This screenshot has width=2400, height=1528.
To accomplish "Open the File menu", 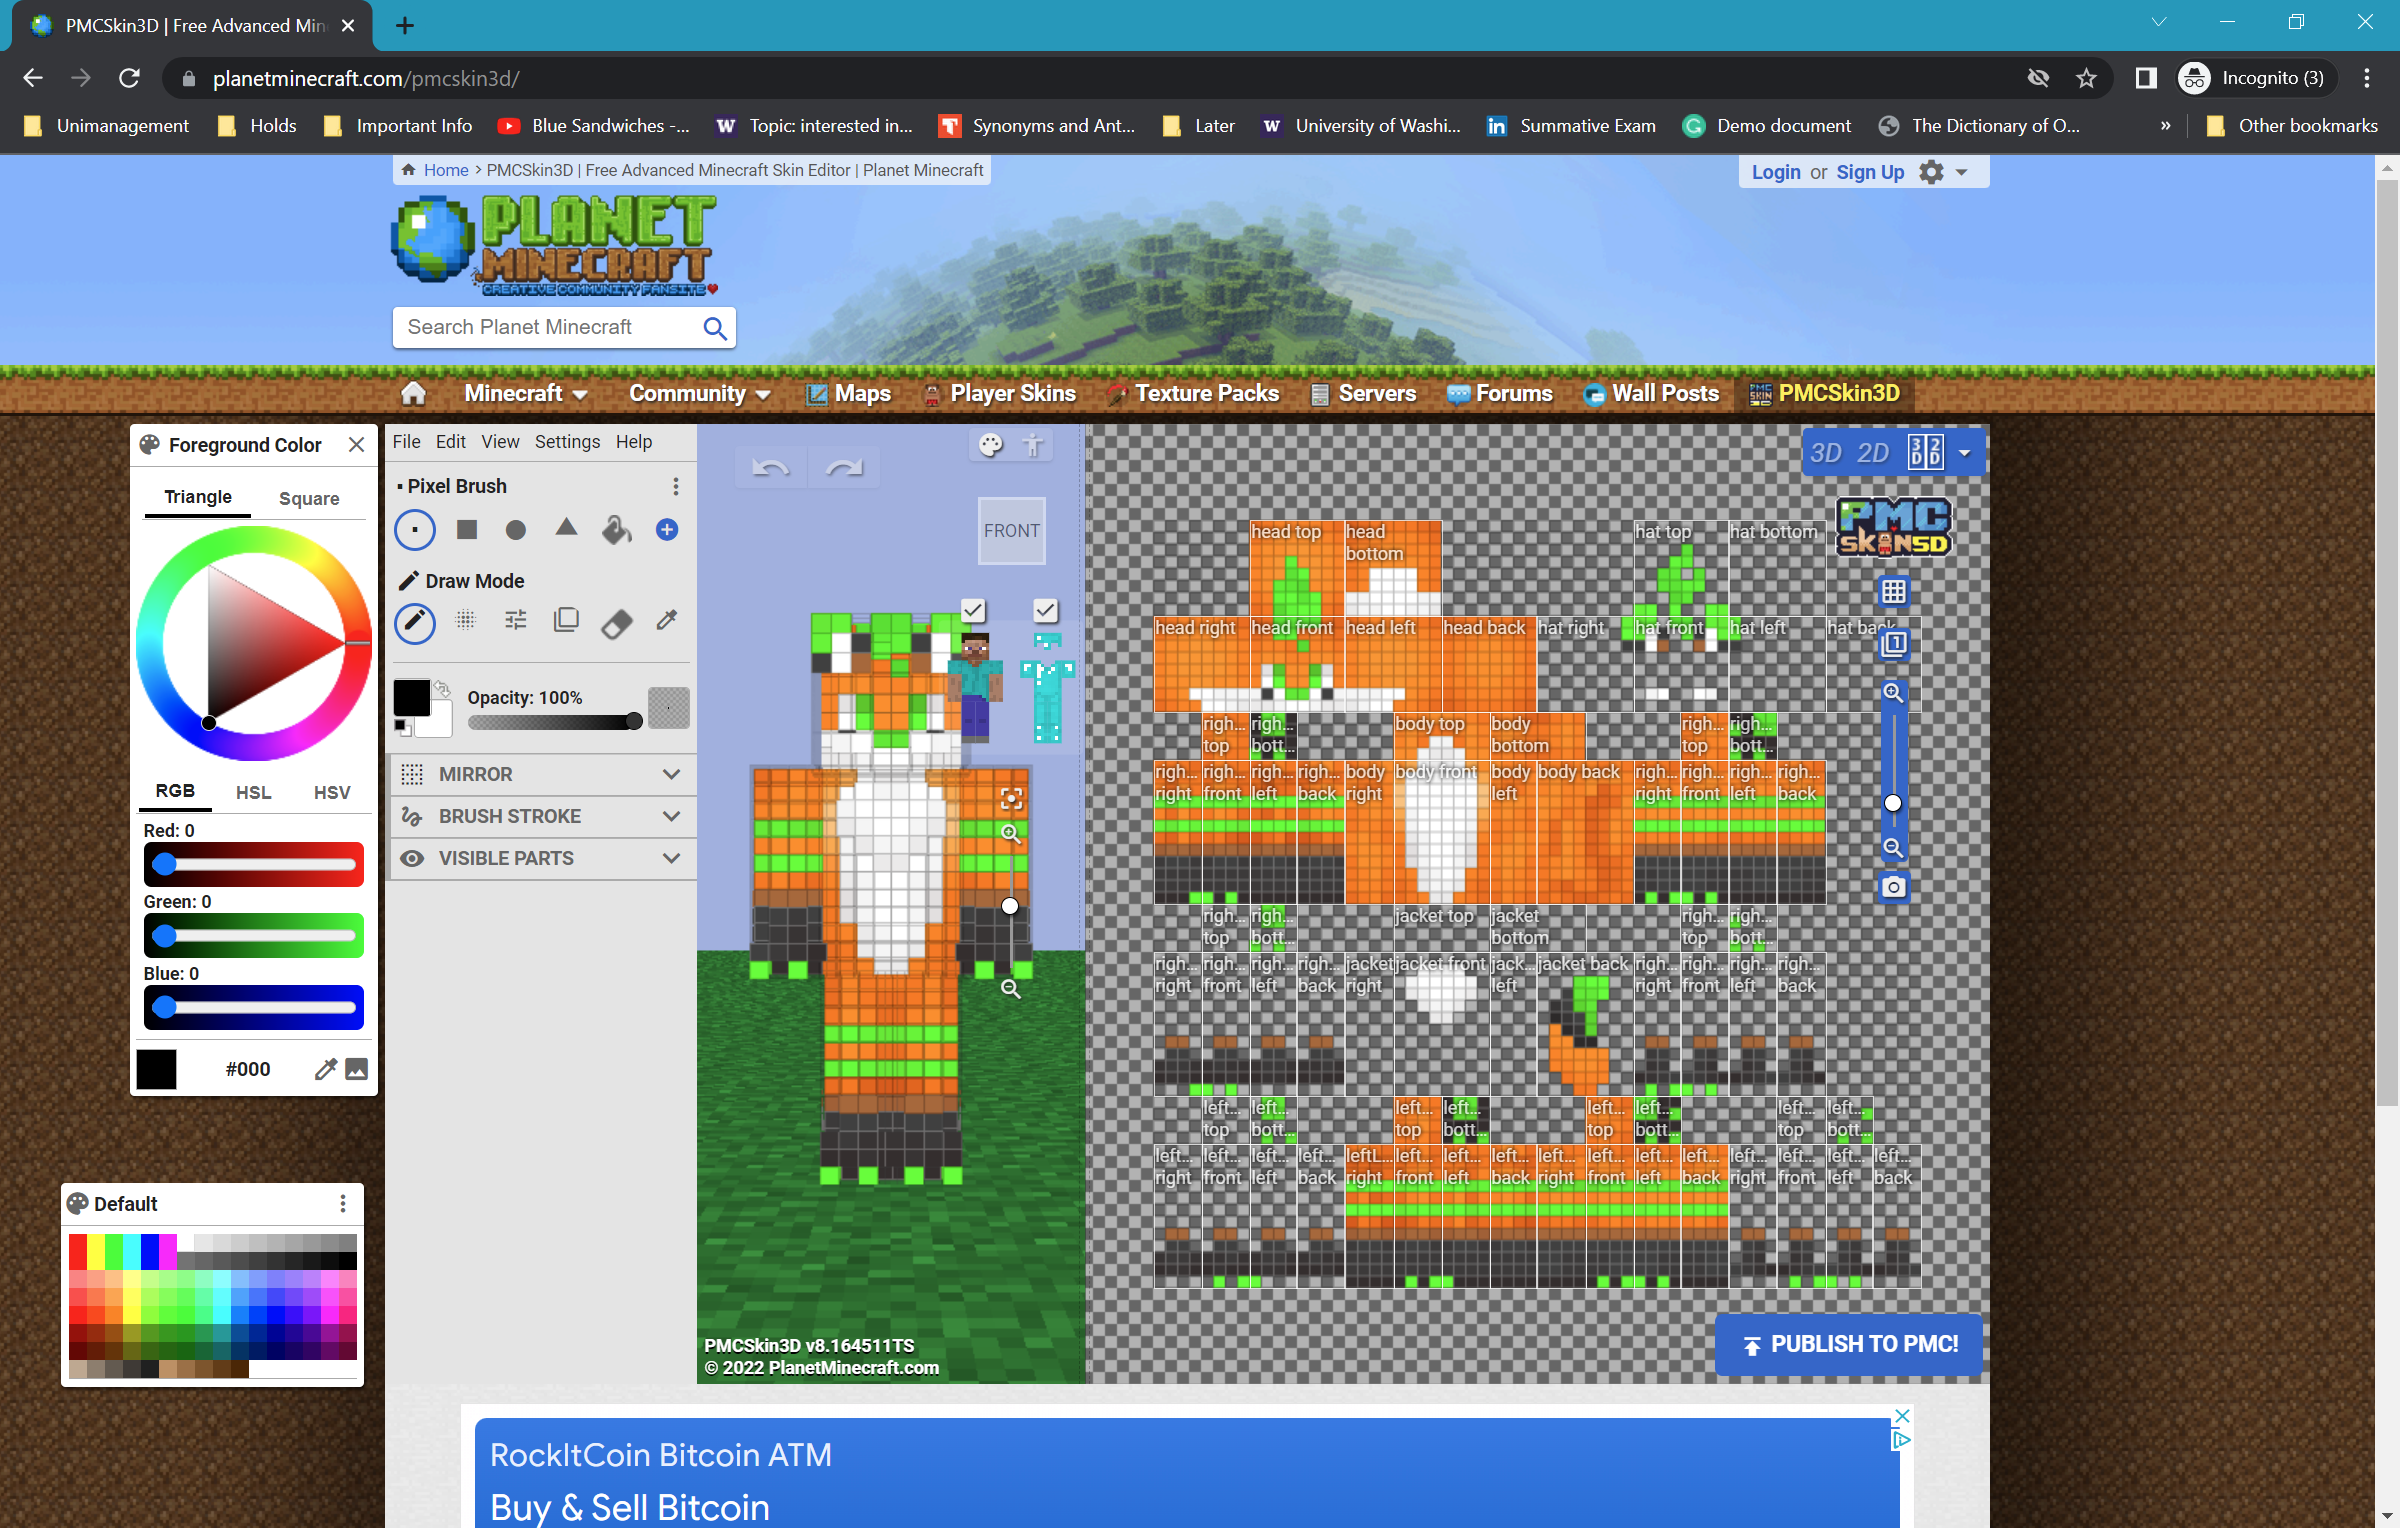I will coord(406,442).
